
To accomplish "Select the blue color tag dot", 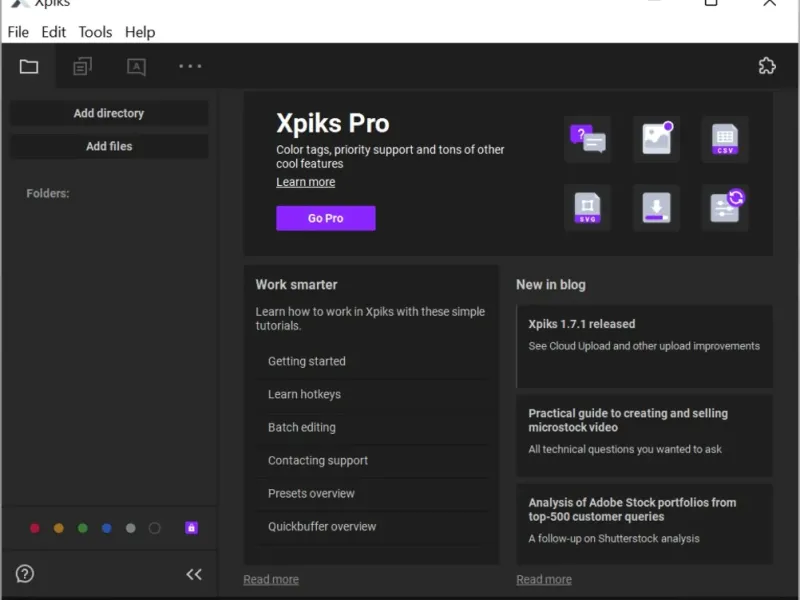I will coord(107,528).
